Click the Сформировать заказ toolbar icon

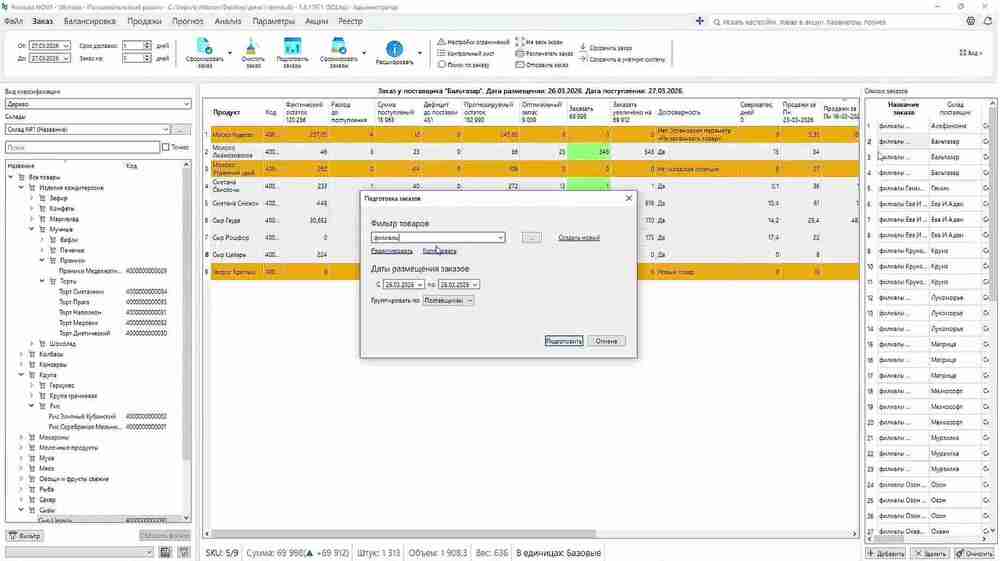(x=205, y=47)
